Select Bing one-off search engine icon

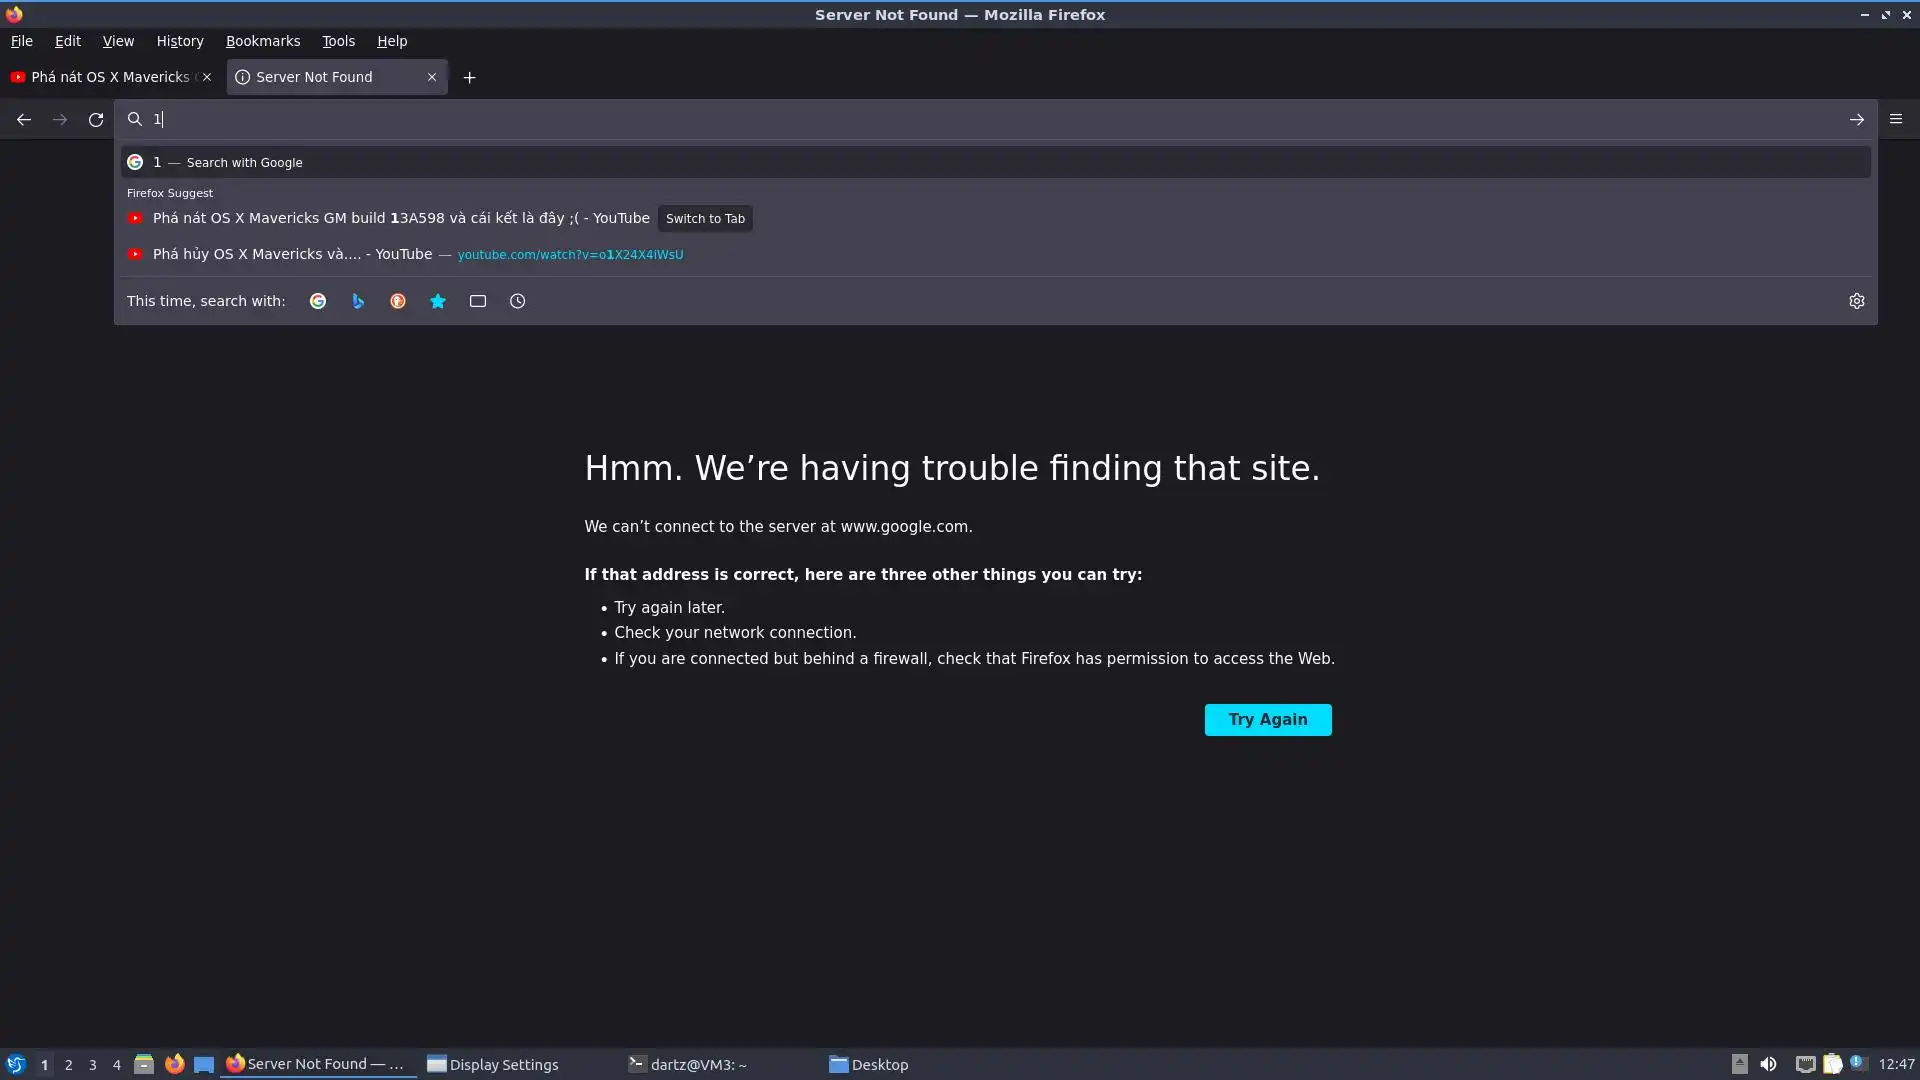click(x=358, y=301)
